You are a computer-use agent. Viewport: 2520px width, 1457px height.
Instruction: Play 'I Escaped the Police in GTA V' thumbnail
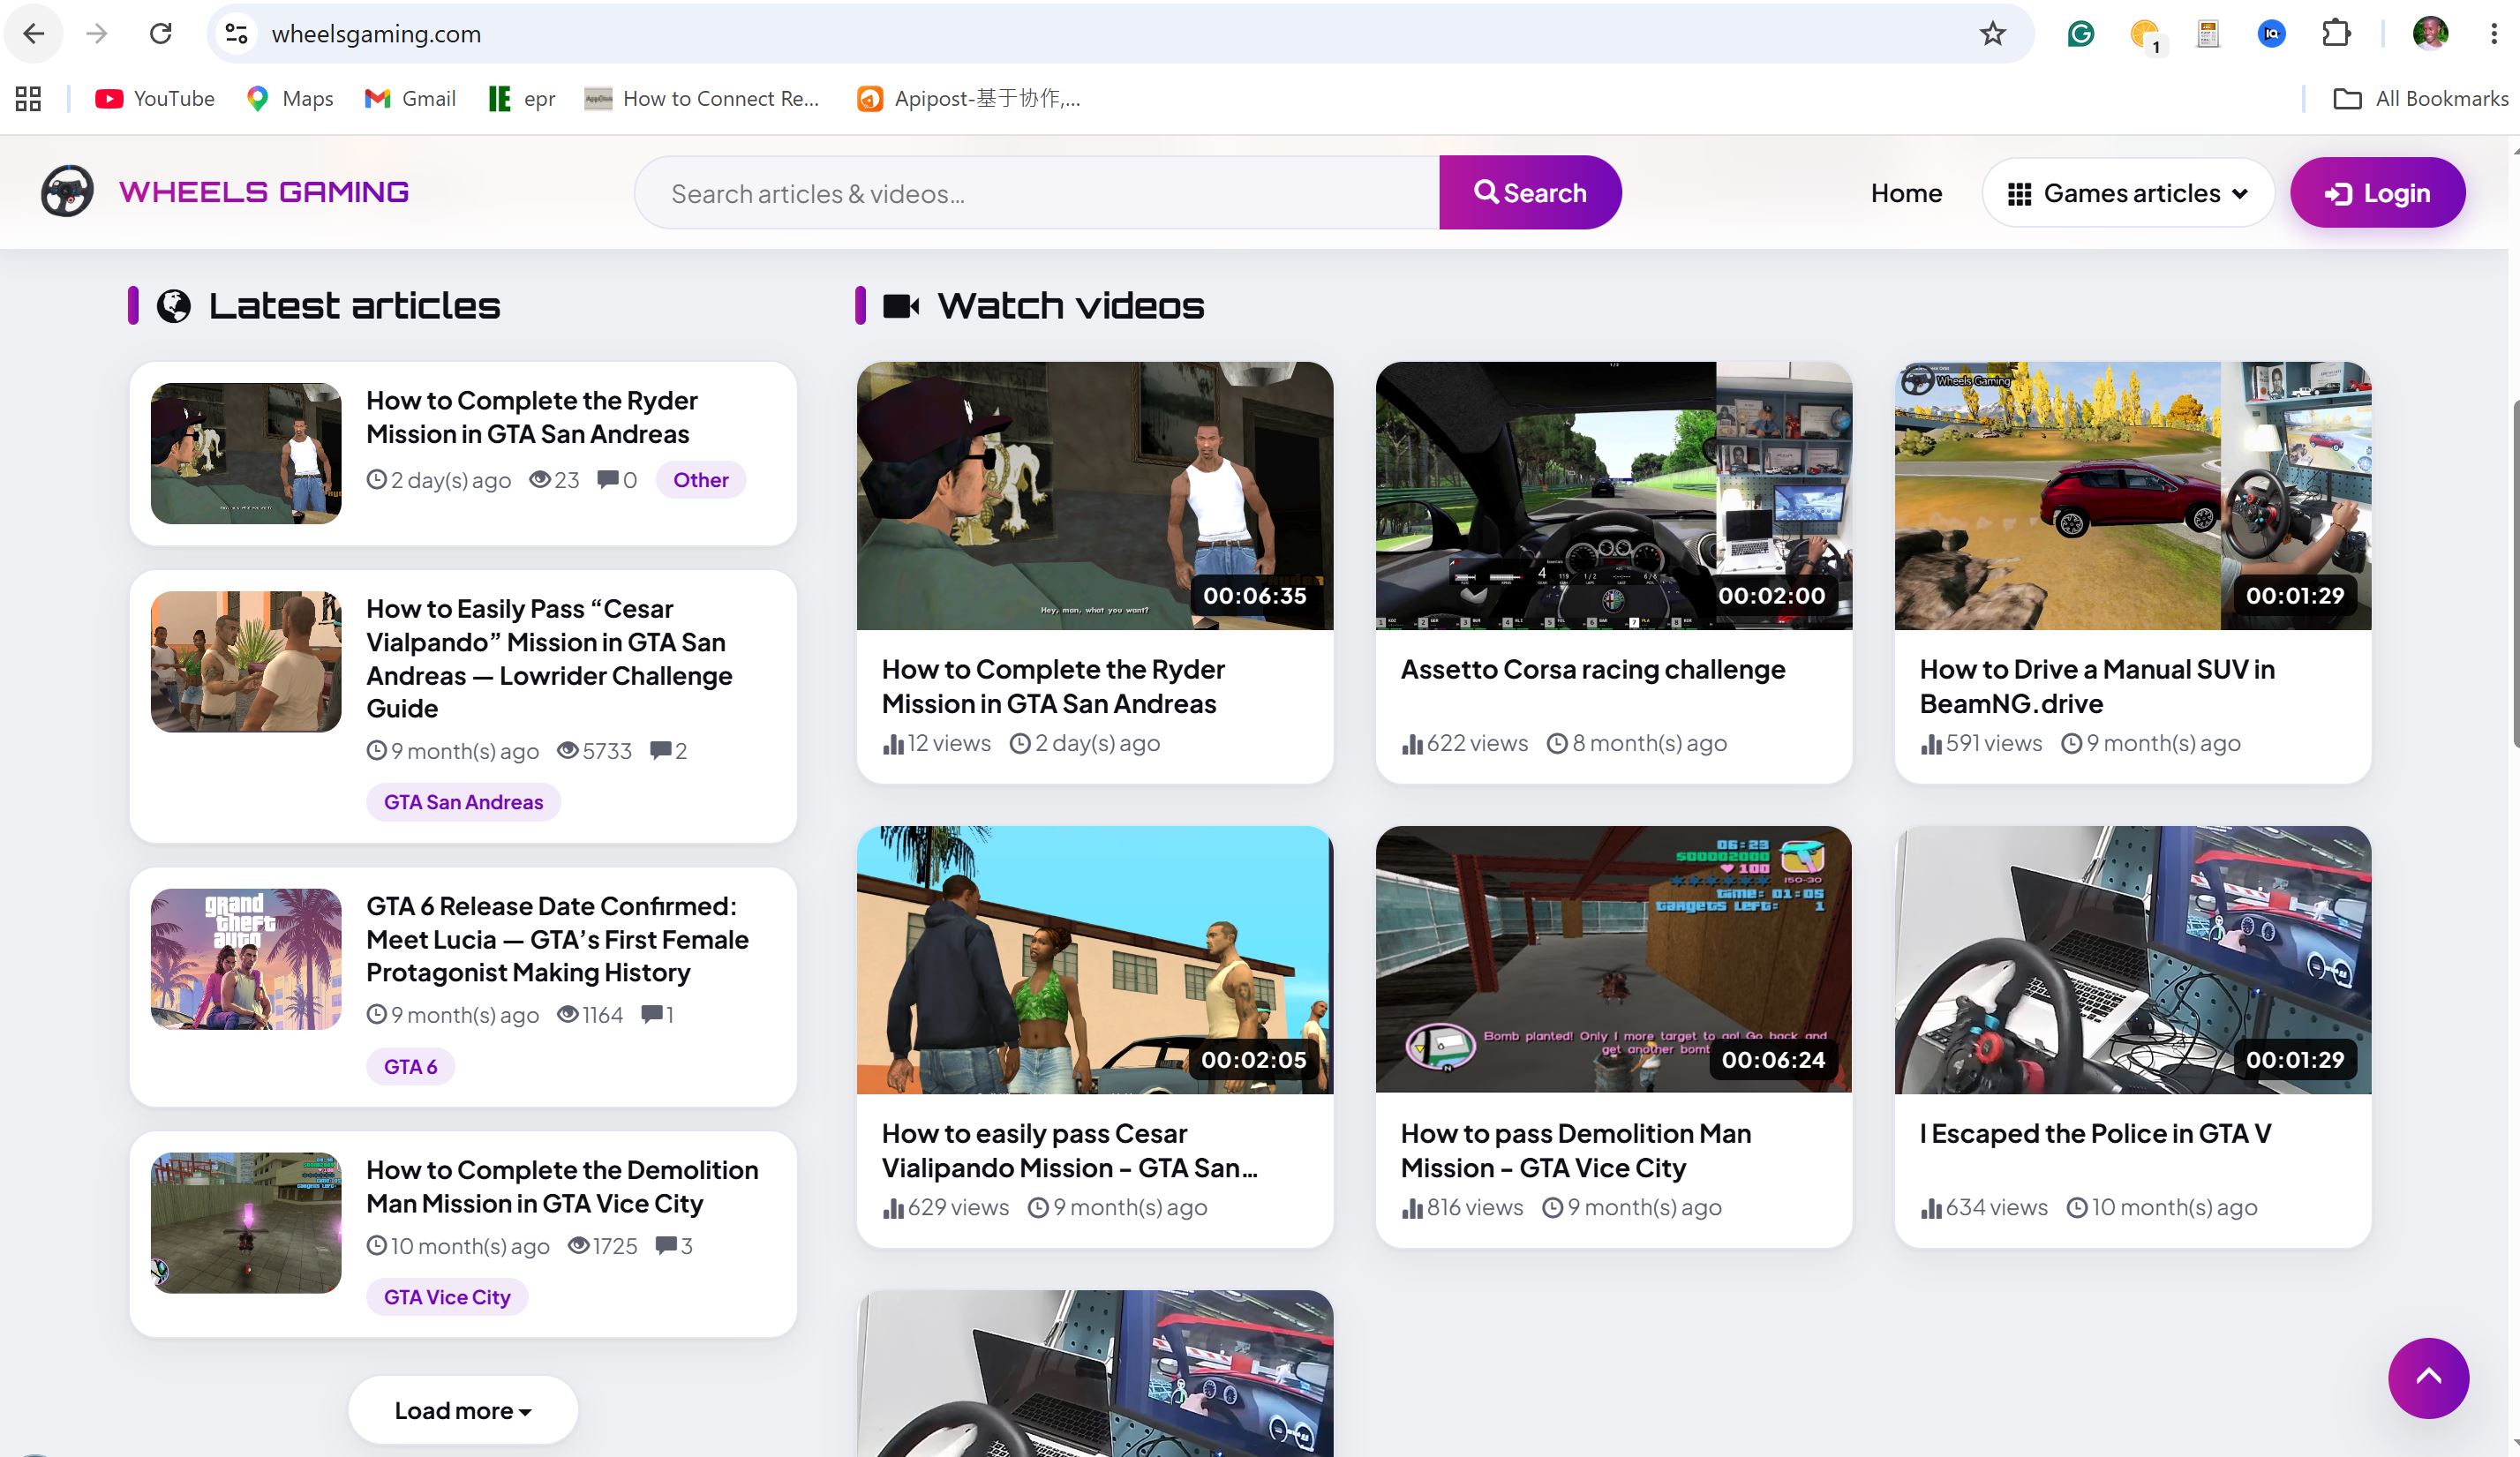pos(2133,960)
